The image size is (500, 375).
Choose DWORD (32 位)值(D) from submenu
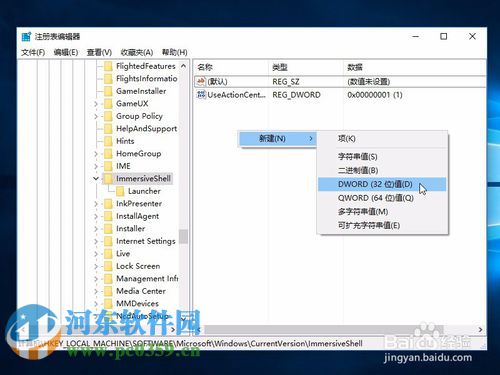pos(382,184)
